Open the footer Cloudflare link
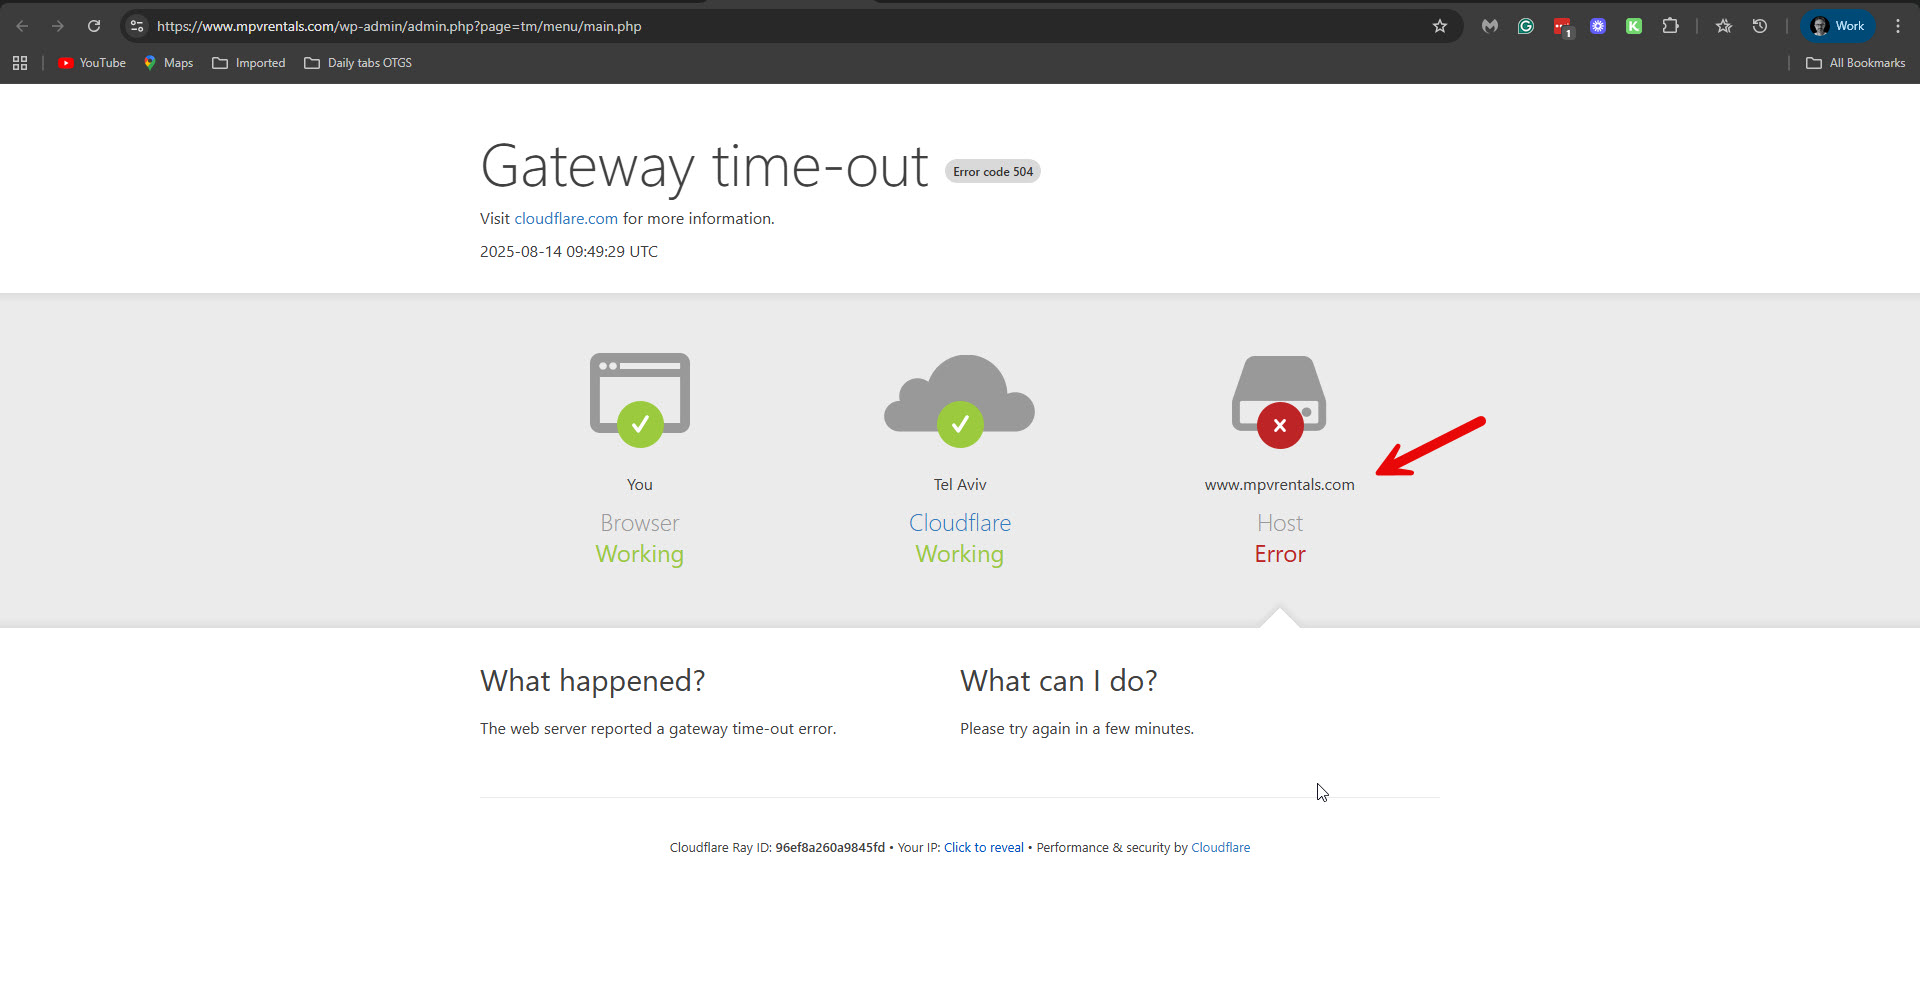Viewport: 1920px width, 995px height. [x=1220, y=847]
